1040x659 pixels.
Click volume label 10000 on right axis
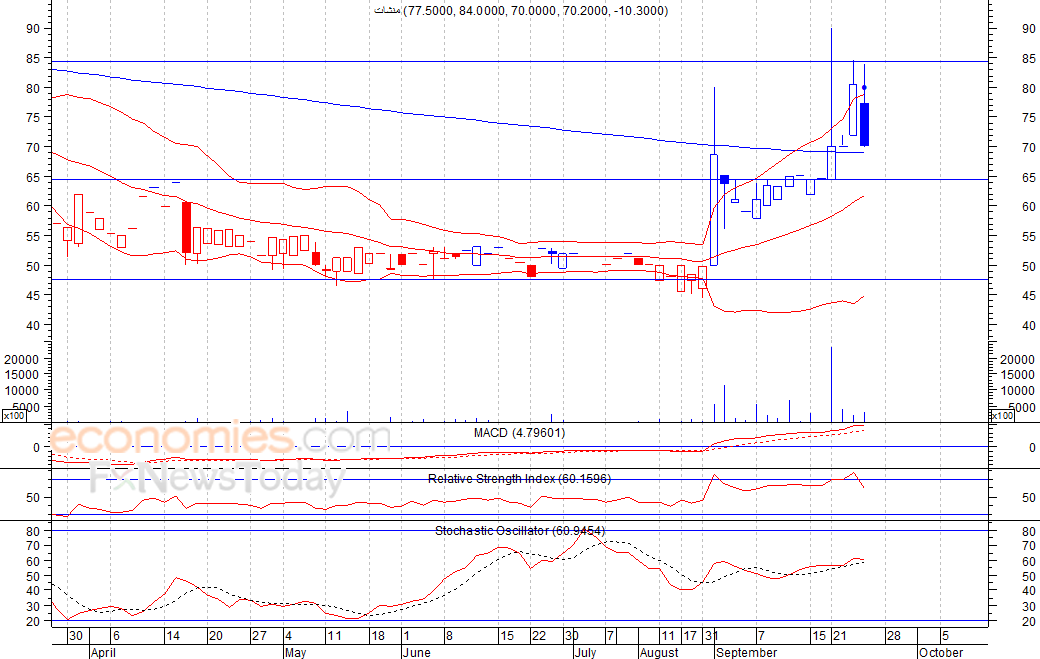[x=1017, y=390]
